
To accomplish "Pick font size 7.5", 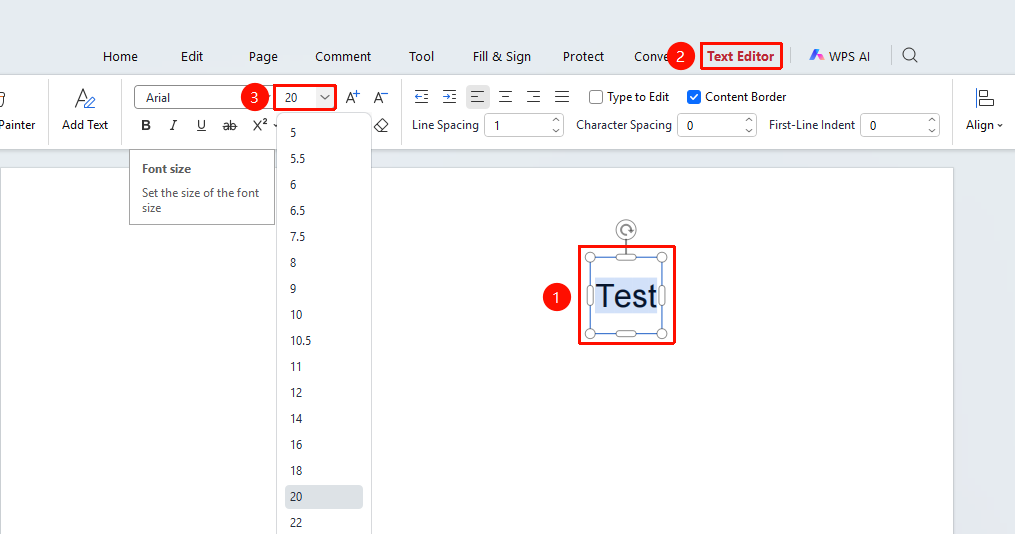I will pos(324,237).
